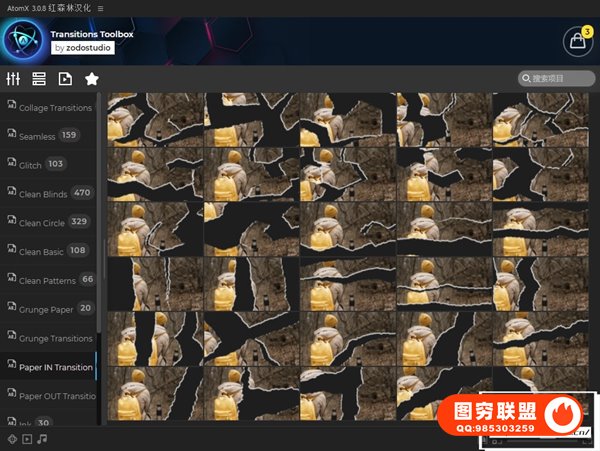Click the search items field
Image resolution: width=600 pixels, height=451 pixels.
click(556, 79)
